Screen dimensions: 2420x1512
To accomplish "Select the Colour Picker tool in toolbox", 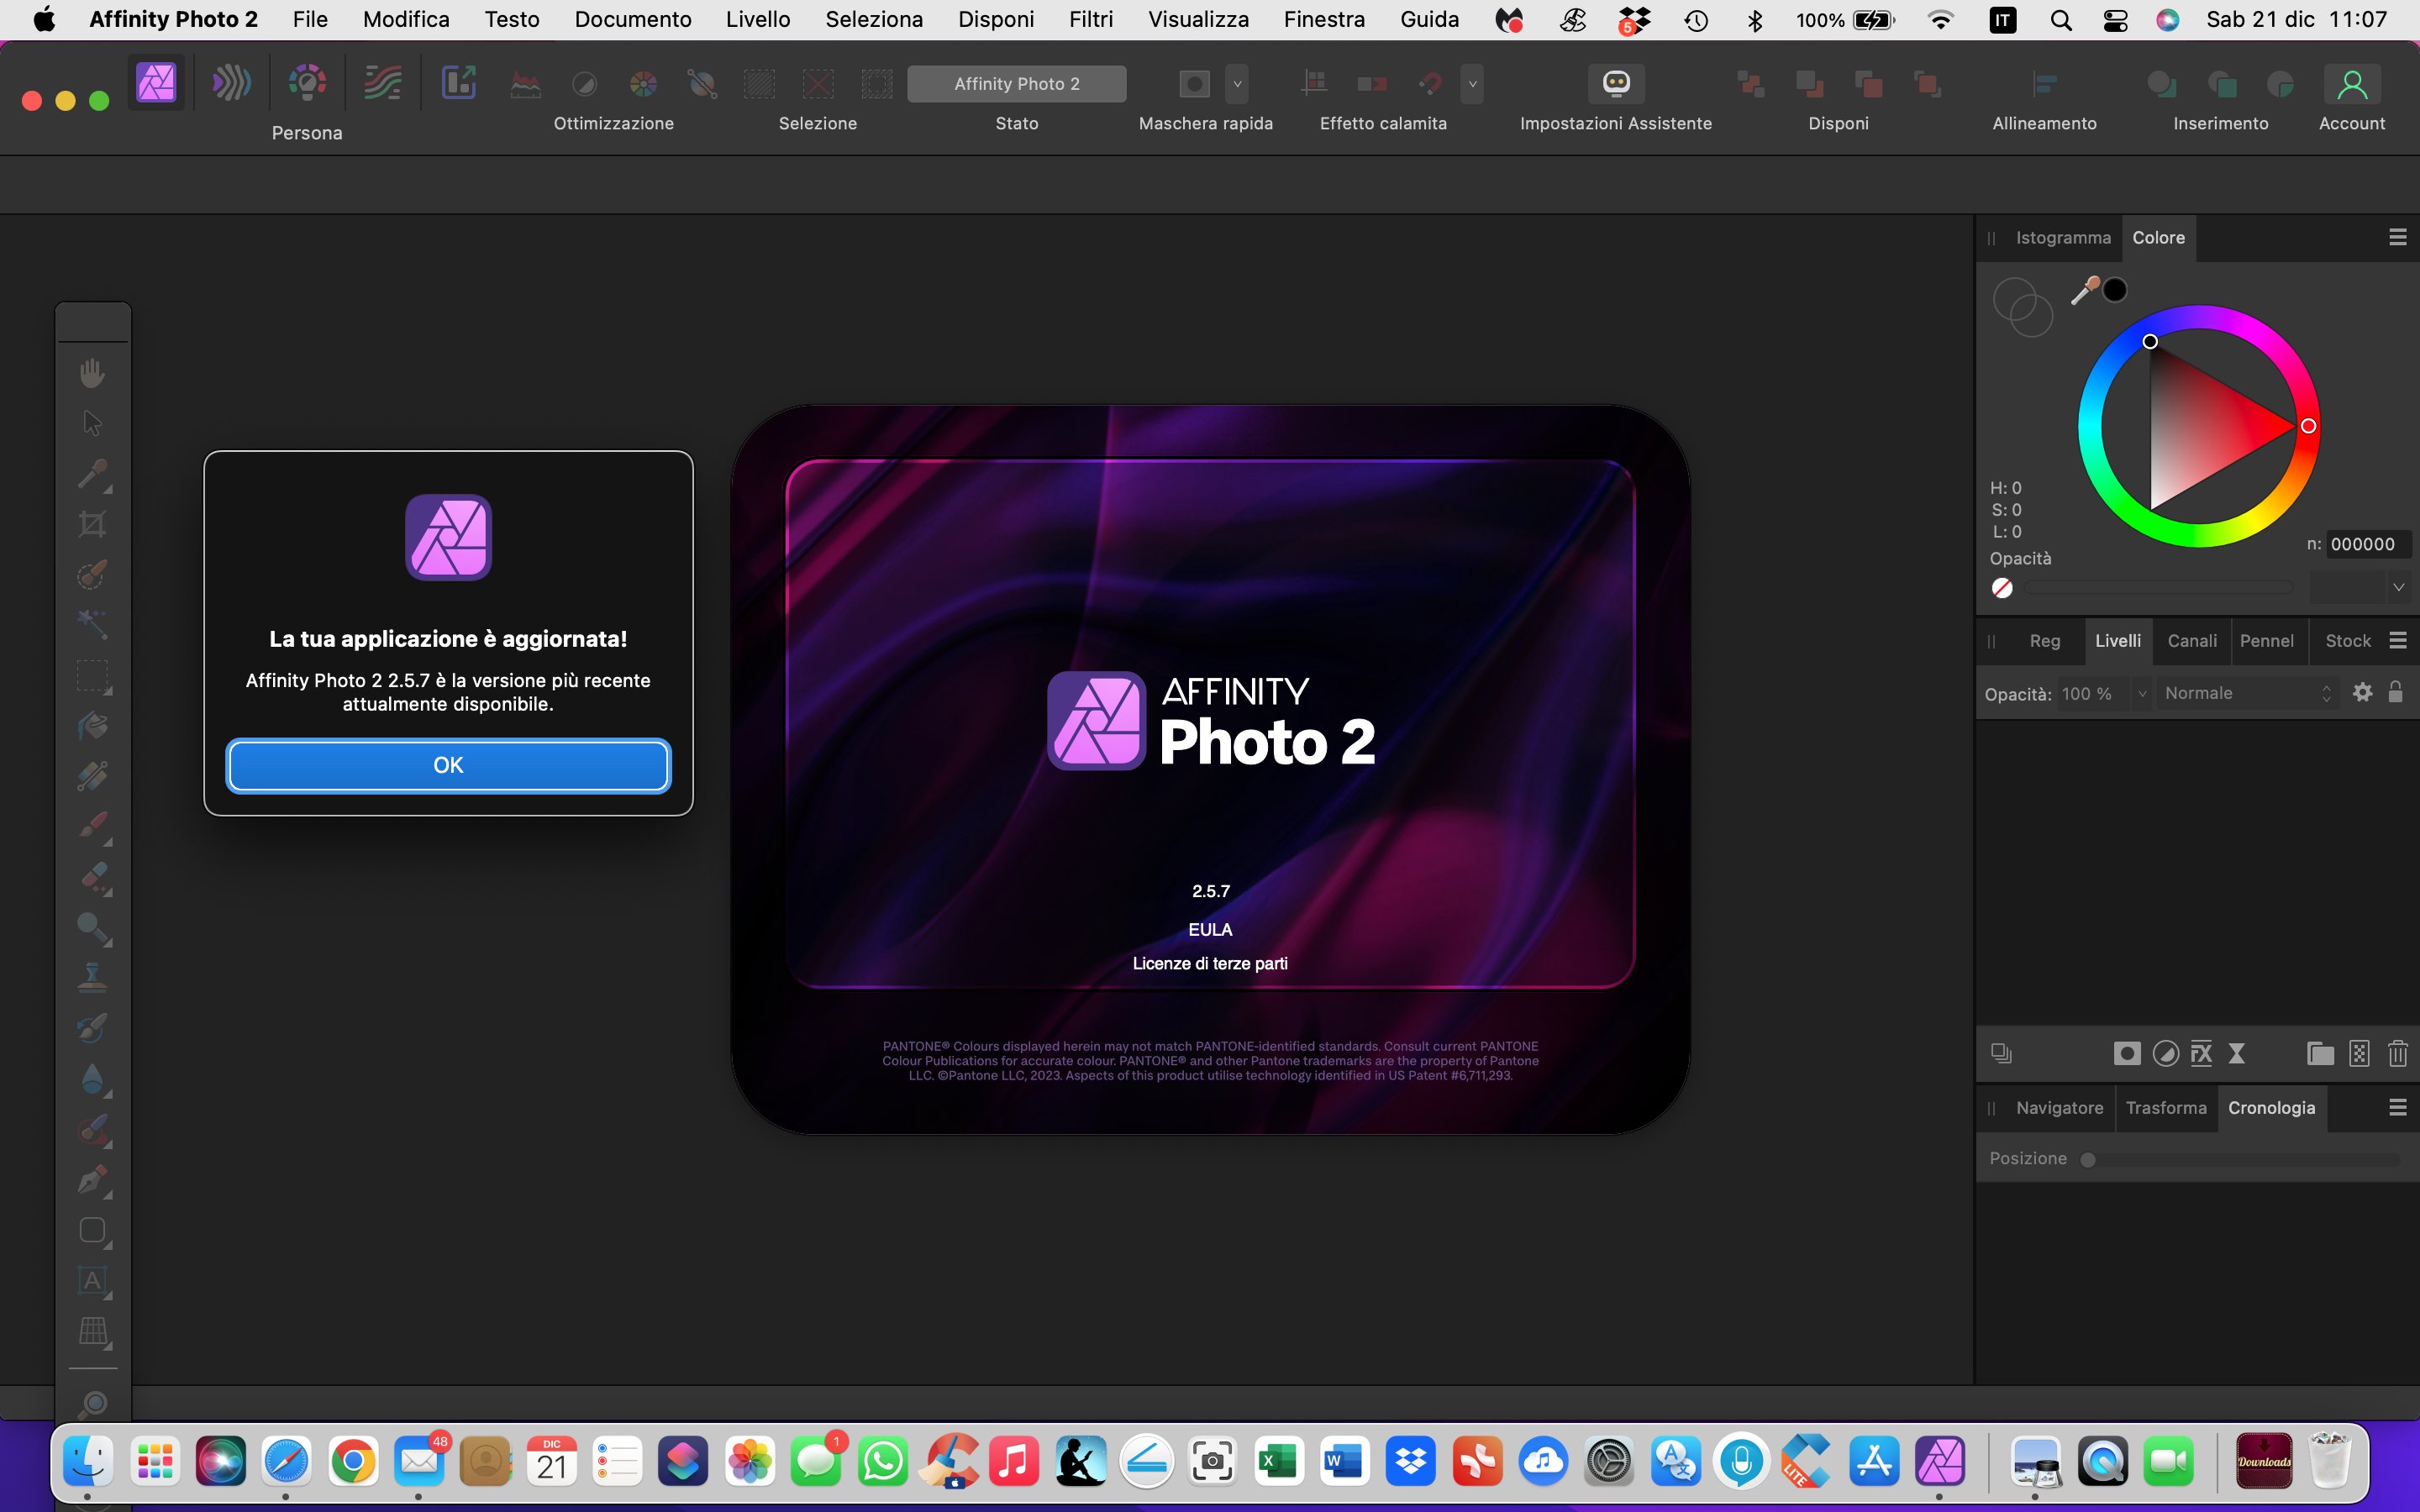I will pyautogui.click(x=92, y=473).
